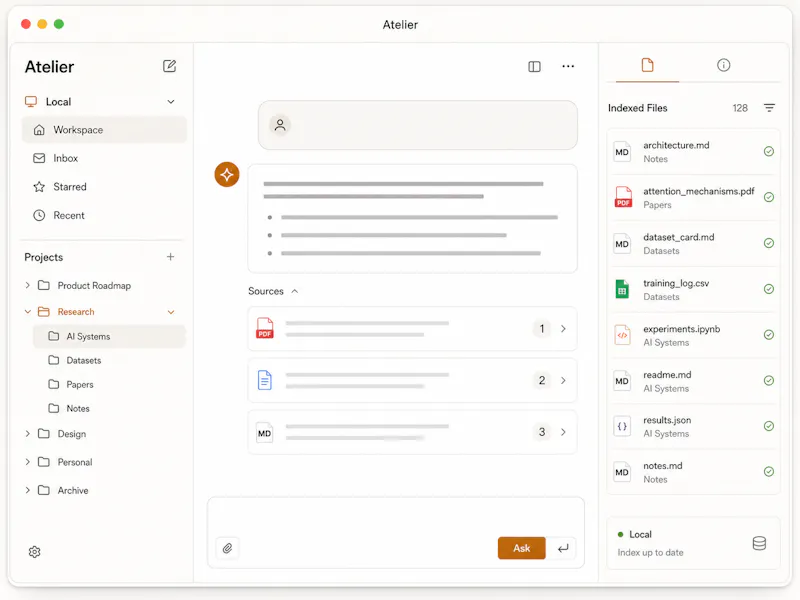Click the database storage icon
The image size is (800, 600).
pos(759,543)
